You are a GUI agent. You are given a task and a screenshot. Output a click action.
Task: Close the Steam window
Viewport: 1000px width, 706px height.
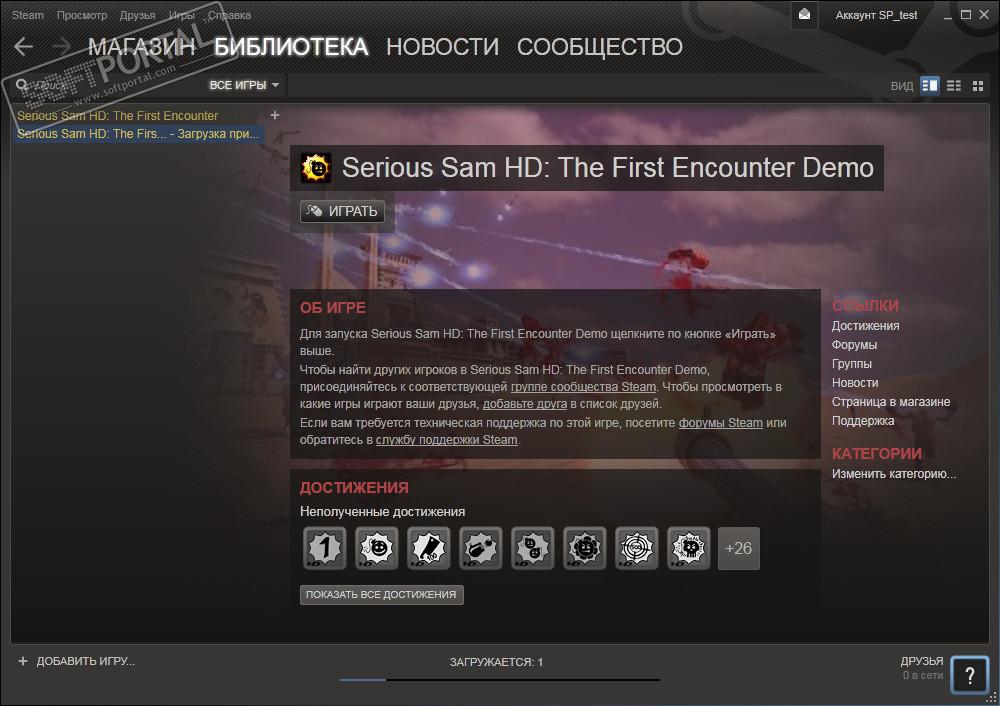984,15
